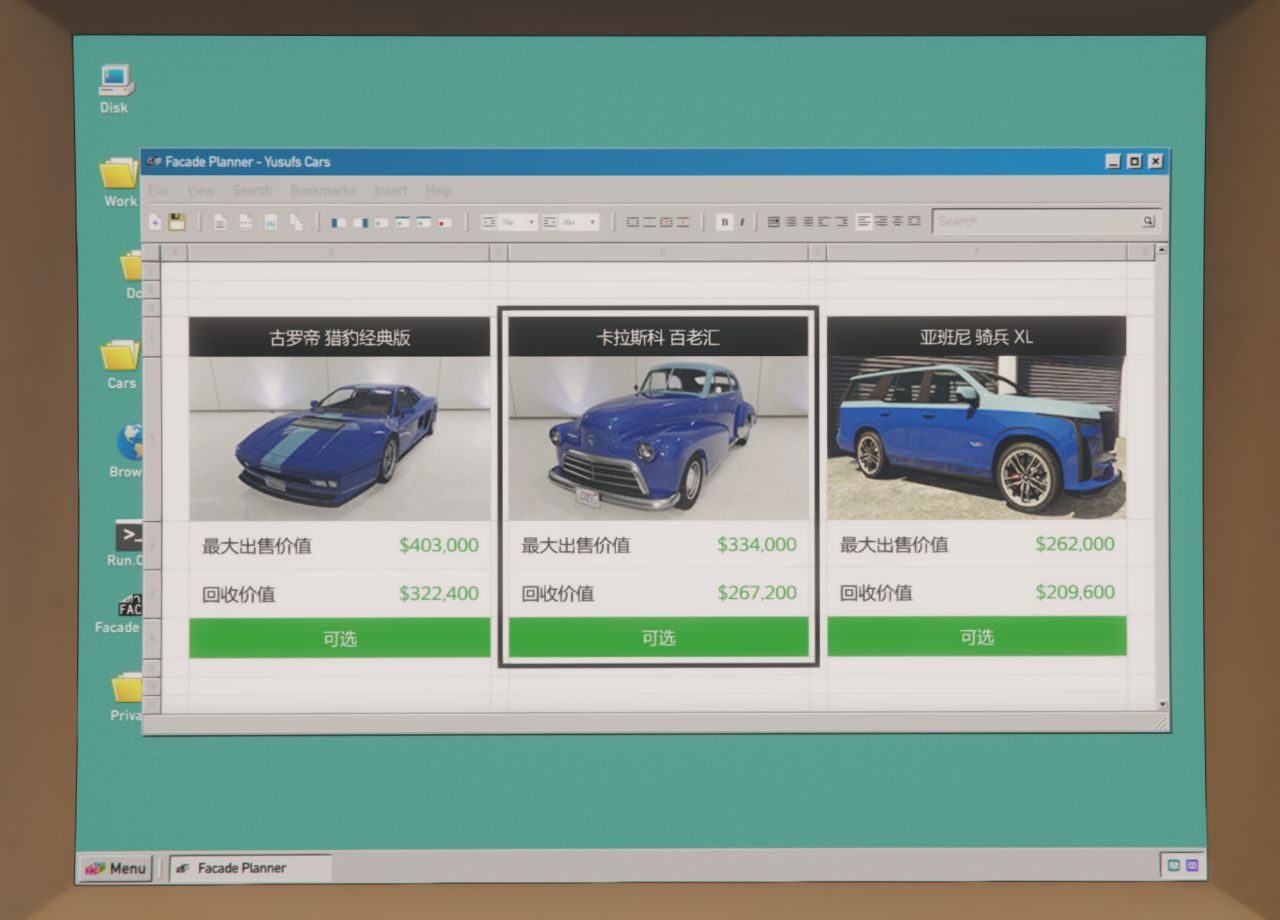The width and height of the screenshot is (1280, 920).
Task: Close the Facade Planner window
Action: pyautogui.click(x=1155, y=161)
